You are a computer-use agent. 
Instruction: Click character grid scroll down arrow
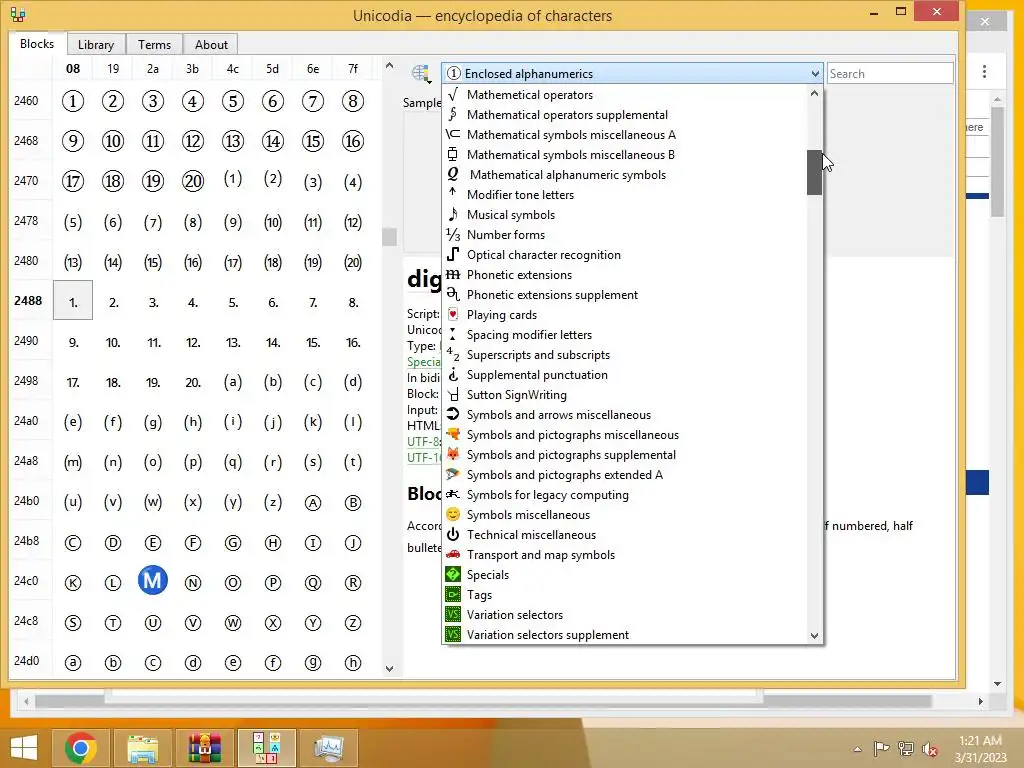point(389,669)
